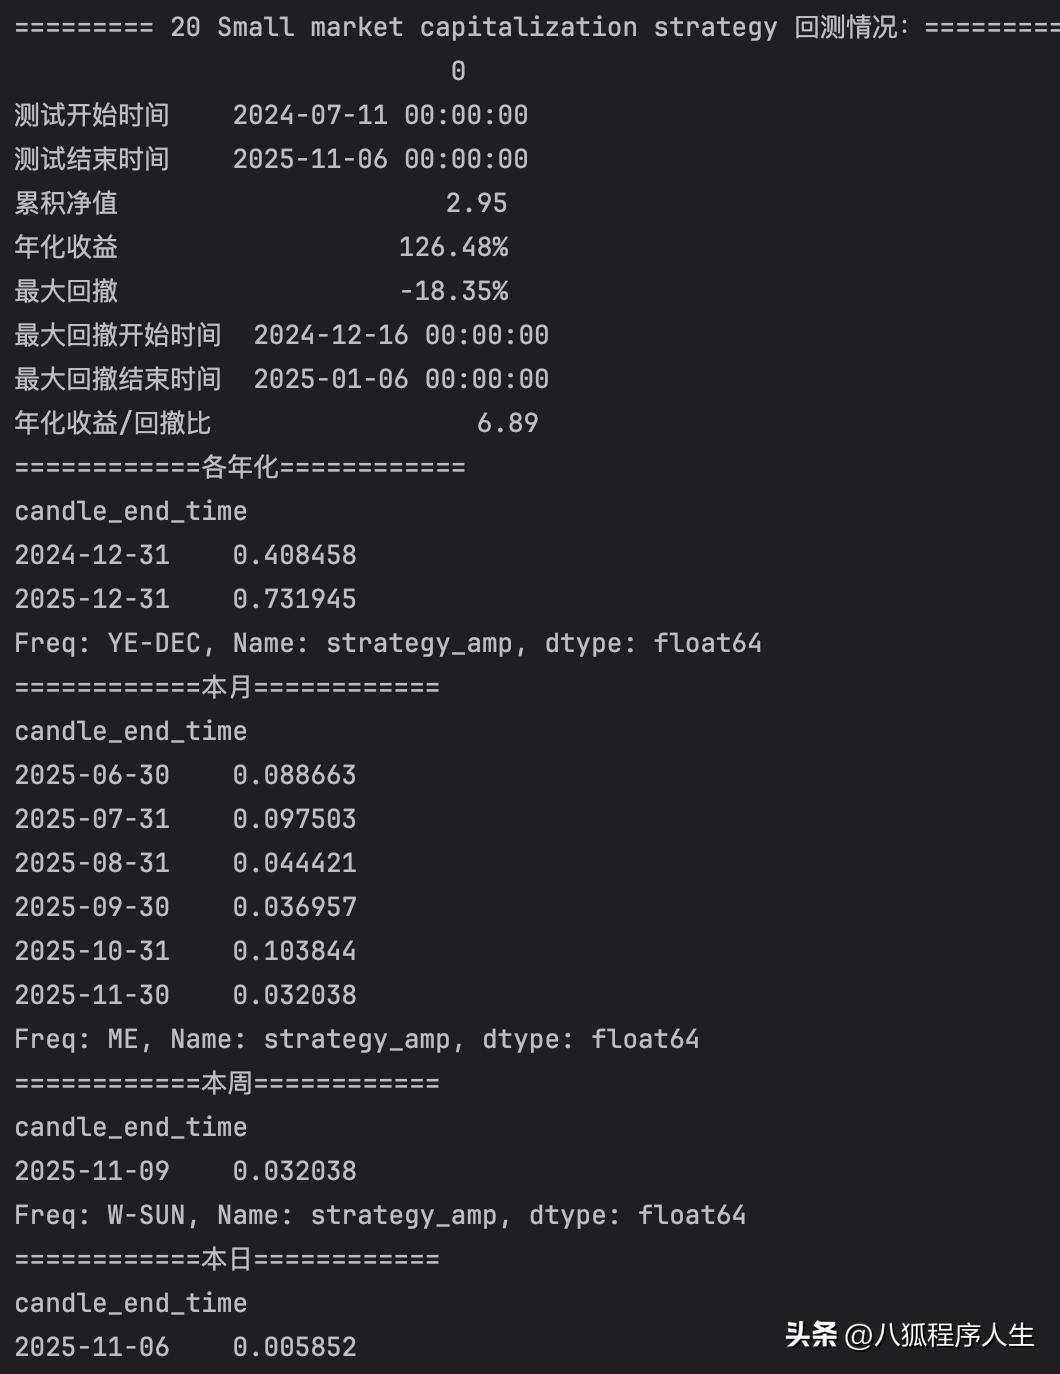Image resolution: width=1060 pixels, height=1374 pixels.
Task: Click the Freq: W-SUN line
Action: click(380, 1215)
